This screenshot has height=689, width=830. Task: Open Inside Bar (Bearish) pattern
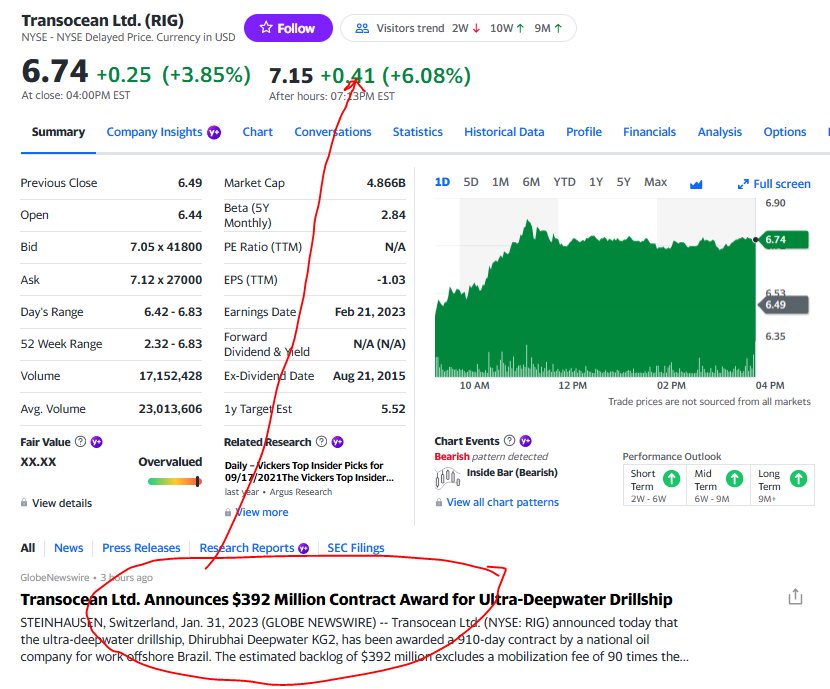pos(512,473)
